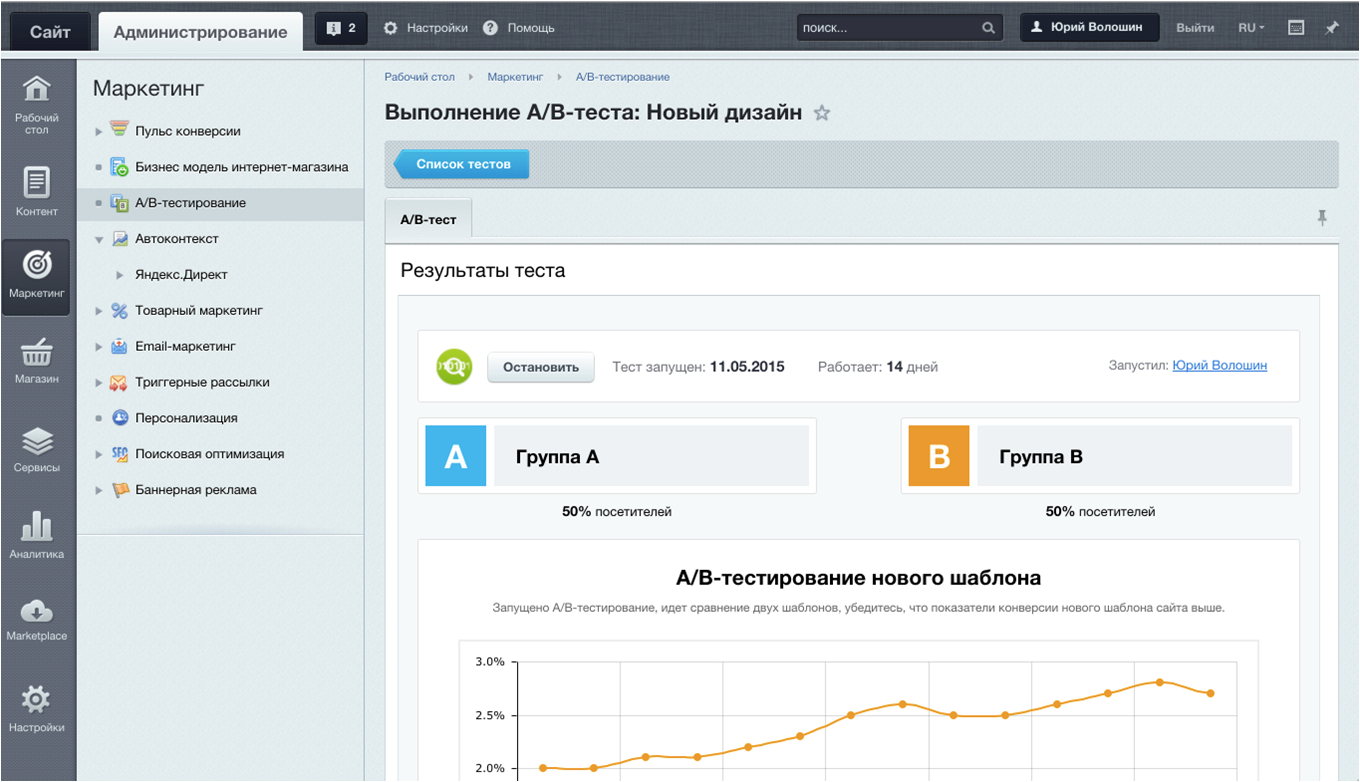The height and width of the screenshot is (782, 1360).
Task: Click the Список тестов button
Action: tap(461, 164)
